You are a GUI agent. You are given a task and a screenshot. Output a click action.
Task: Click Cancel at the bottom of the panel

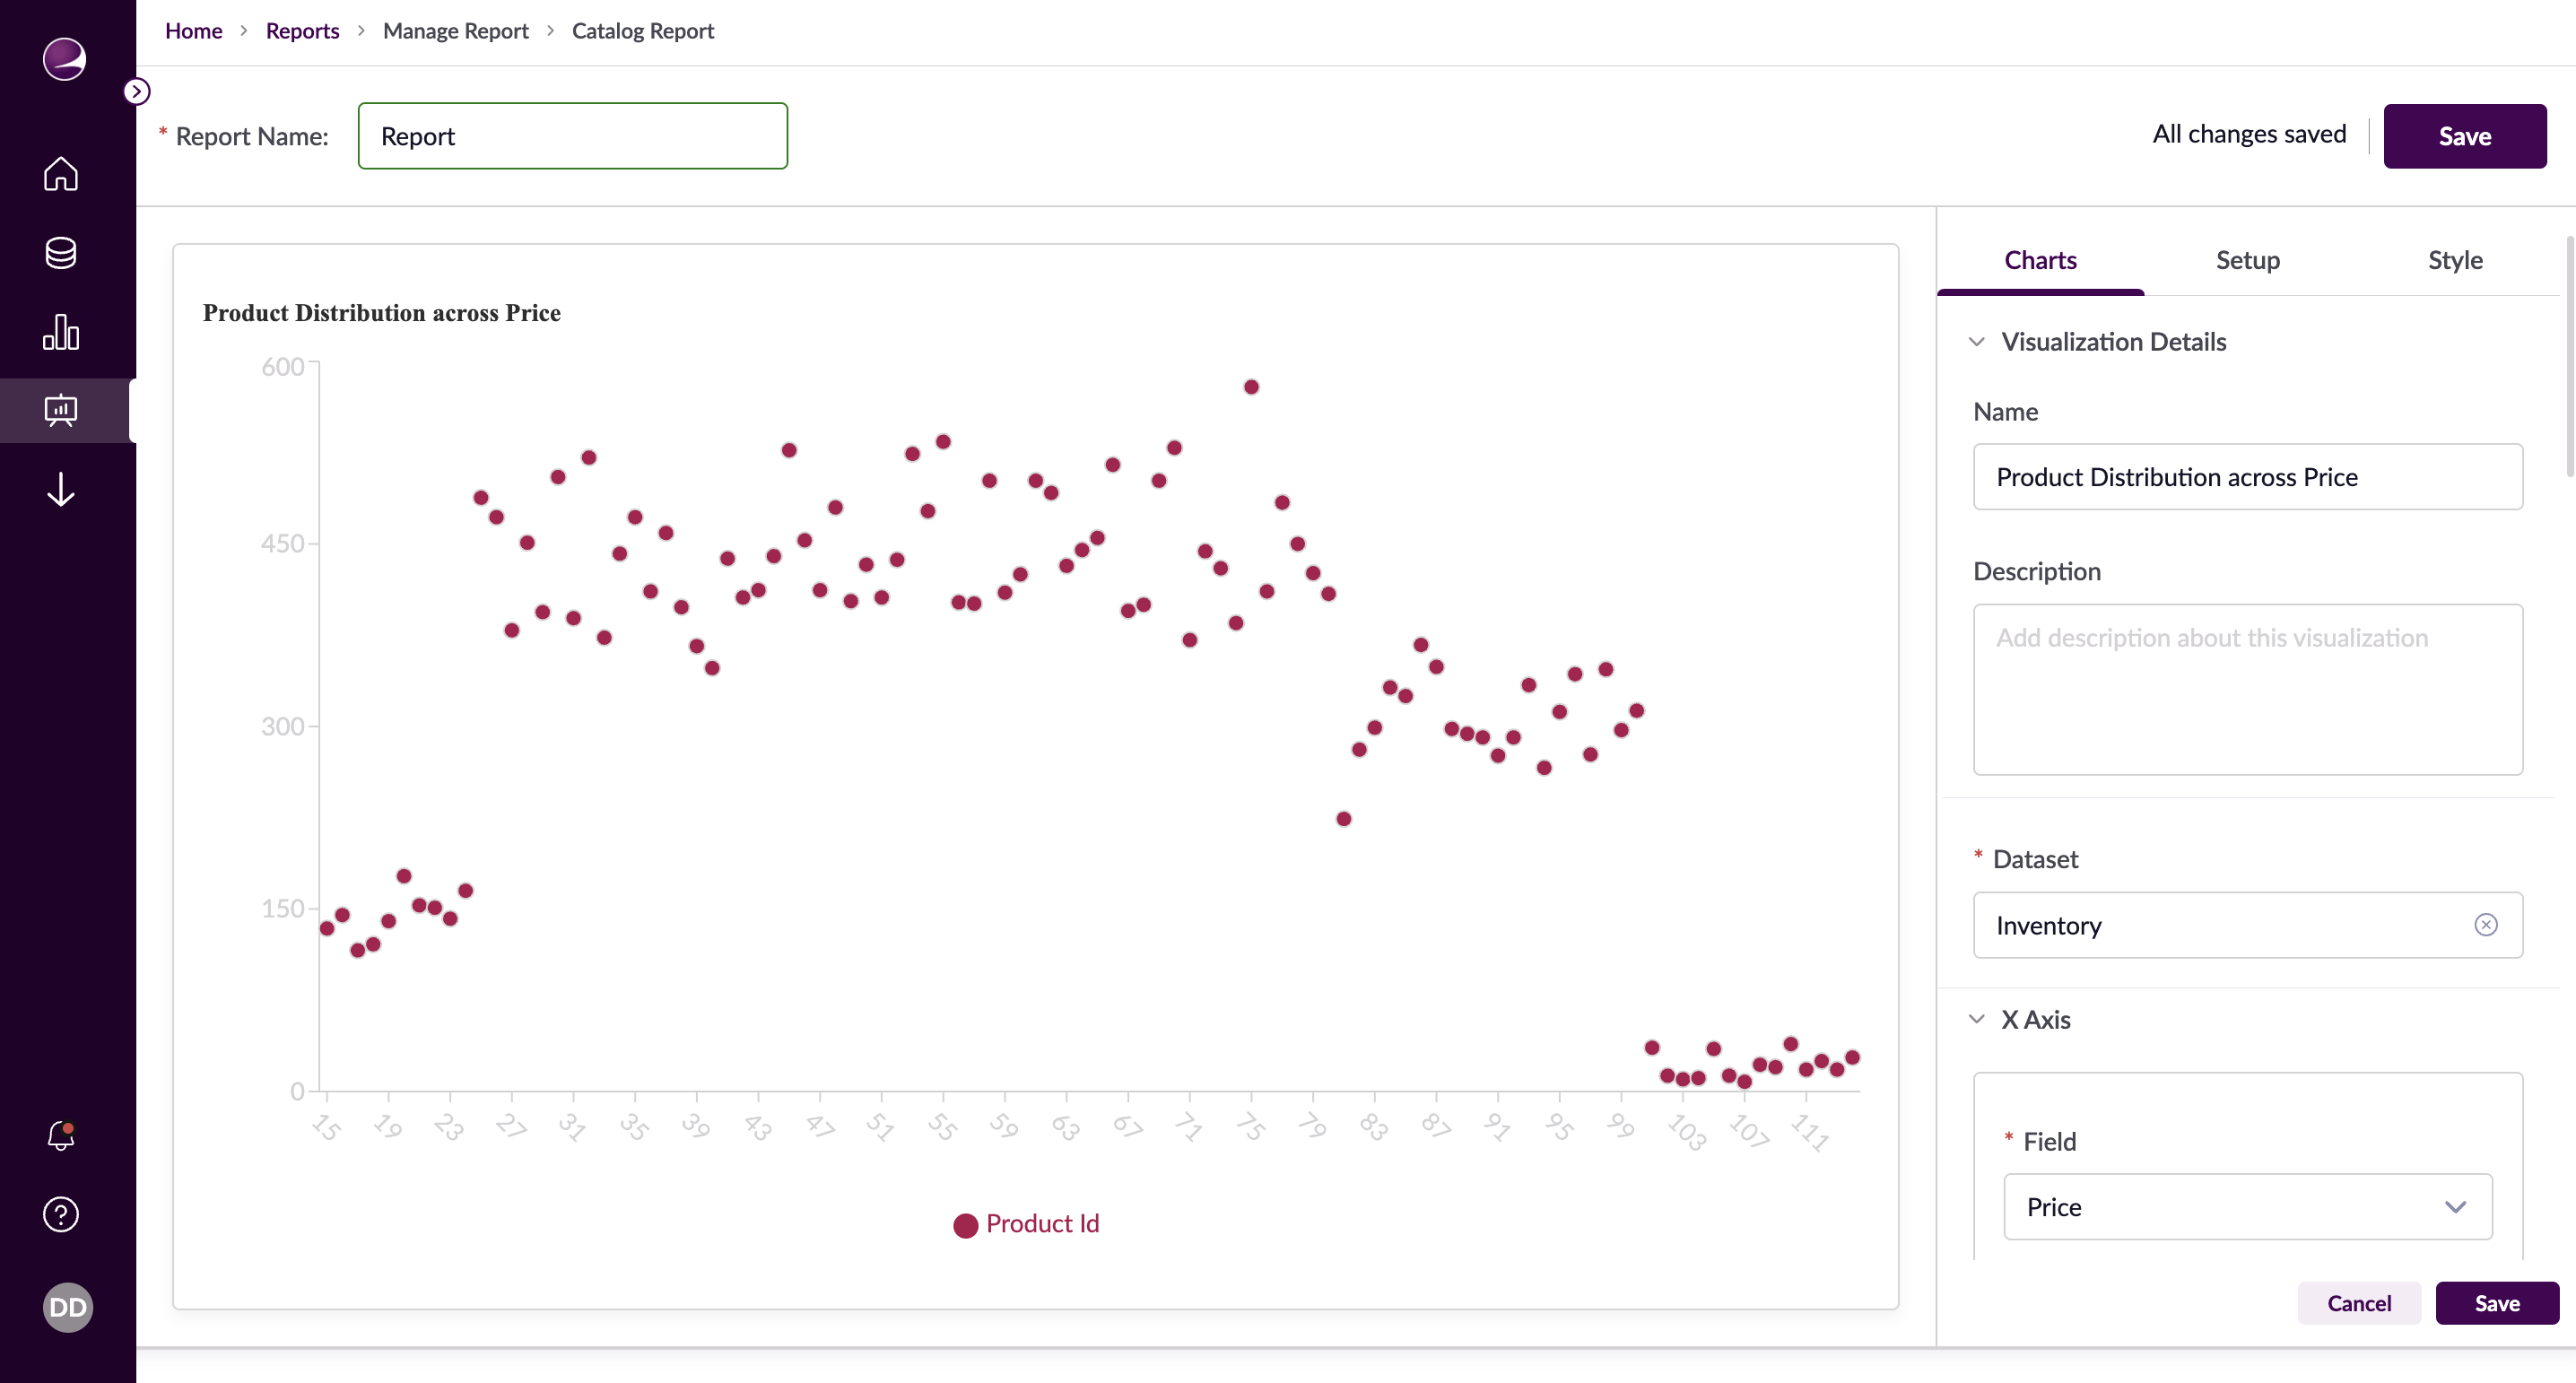(x=2359, y=1303)
